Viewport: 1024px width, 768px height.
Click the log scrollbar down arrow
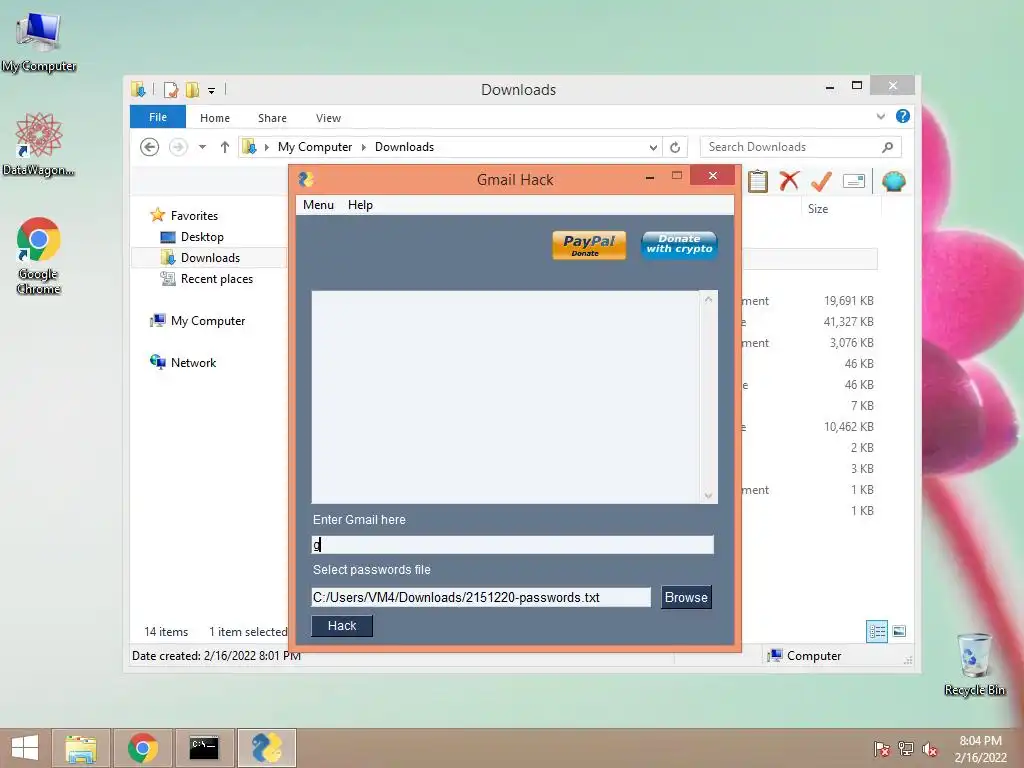click(708, 496)
